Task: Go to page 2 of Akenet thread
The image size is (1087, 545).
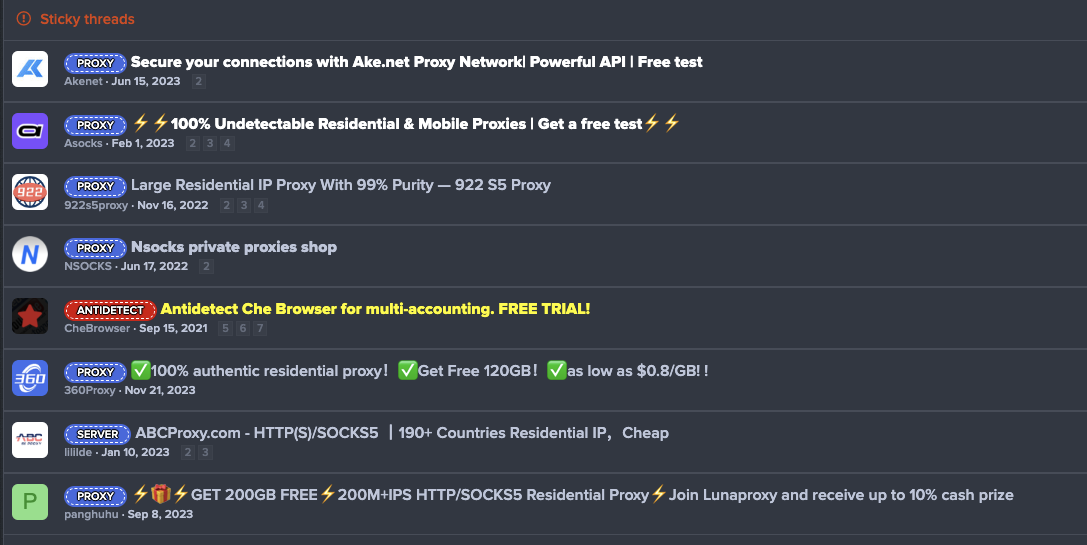Action: coord(198,81)
